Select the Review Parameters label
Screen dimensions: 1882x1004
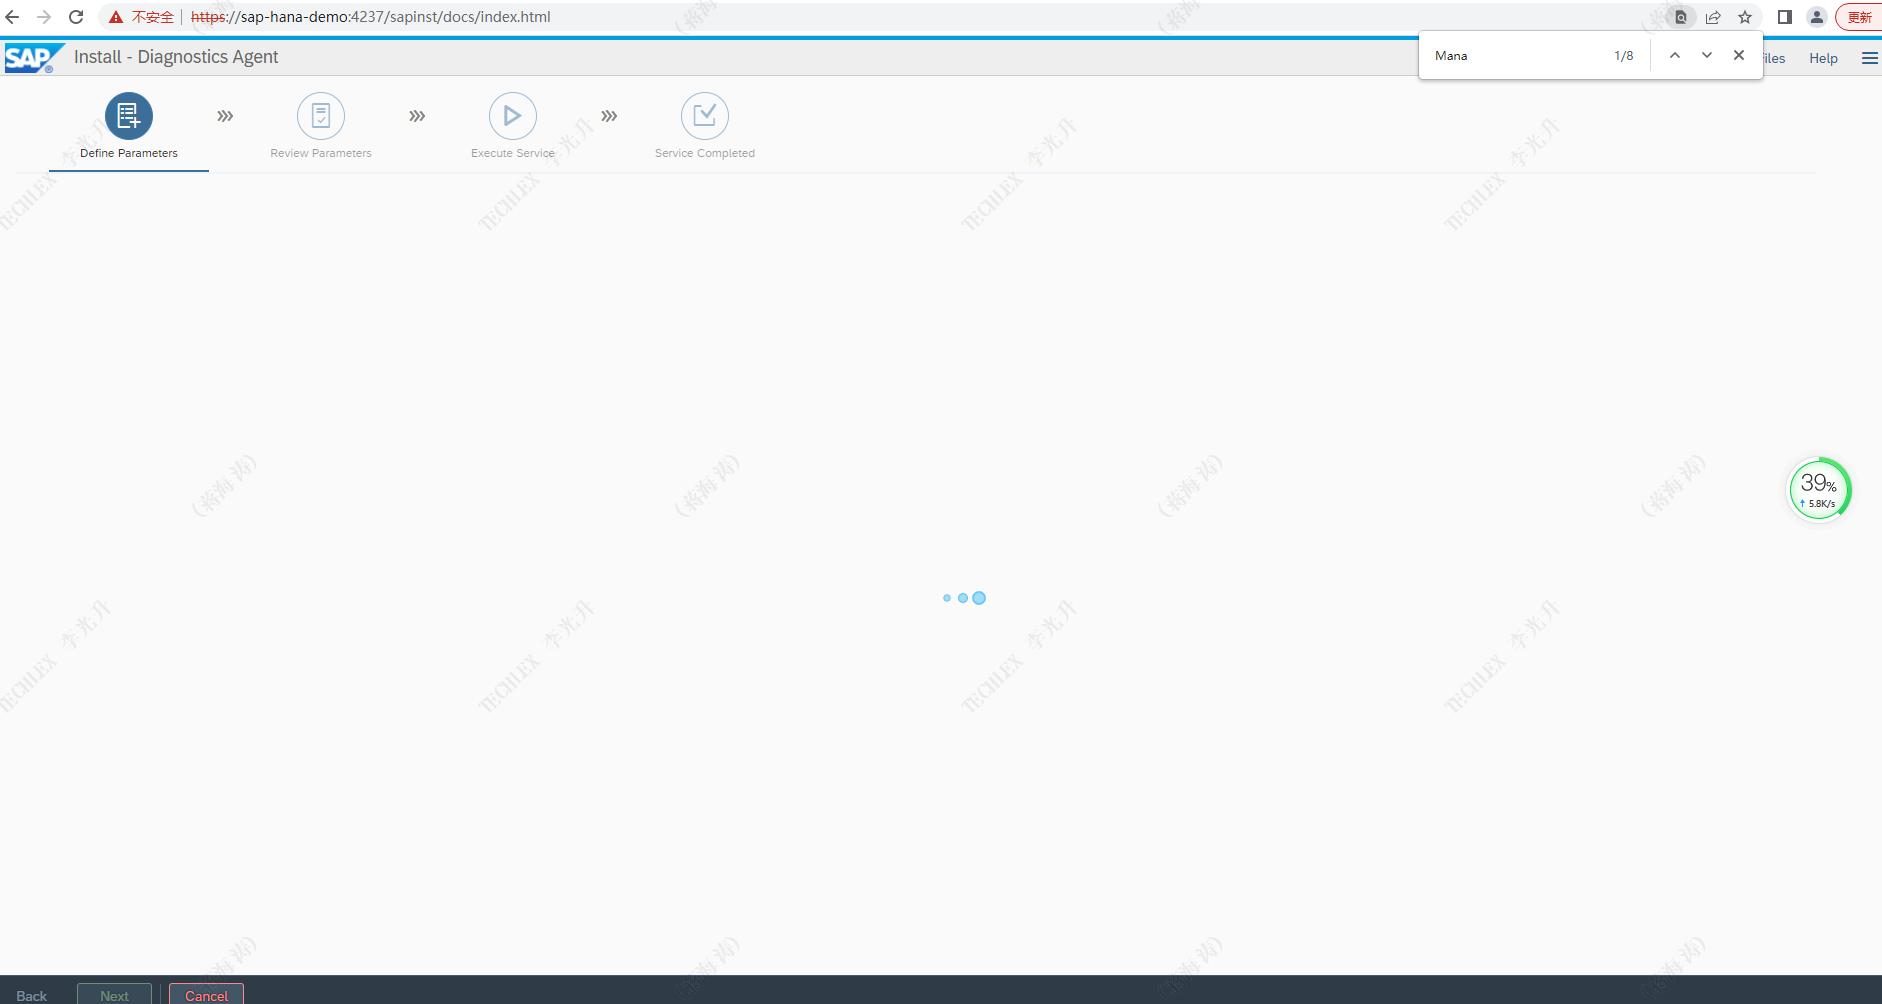pos(321,153)
